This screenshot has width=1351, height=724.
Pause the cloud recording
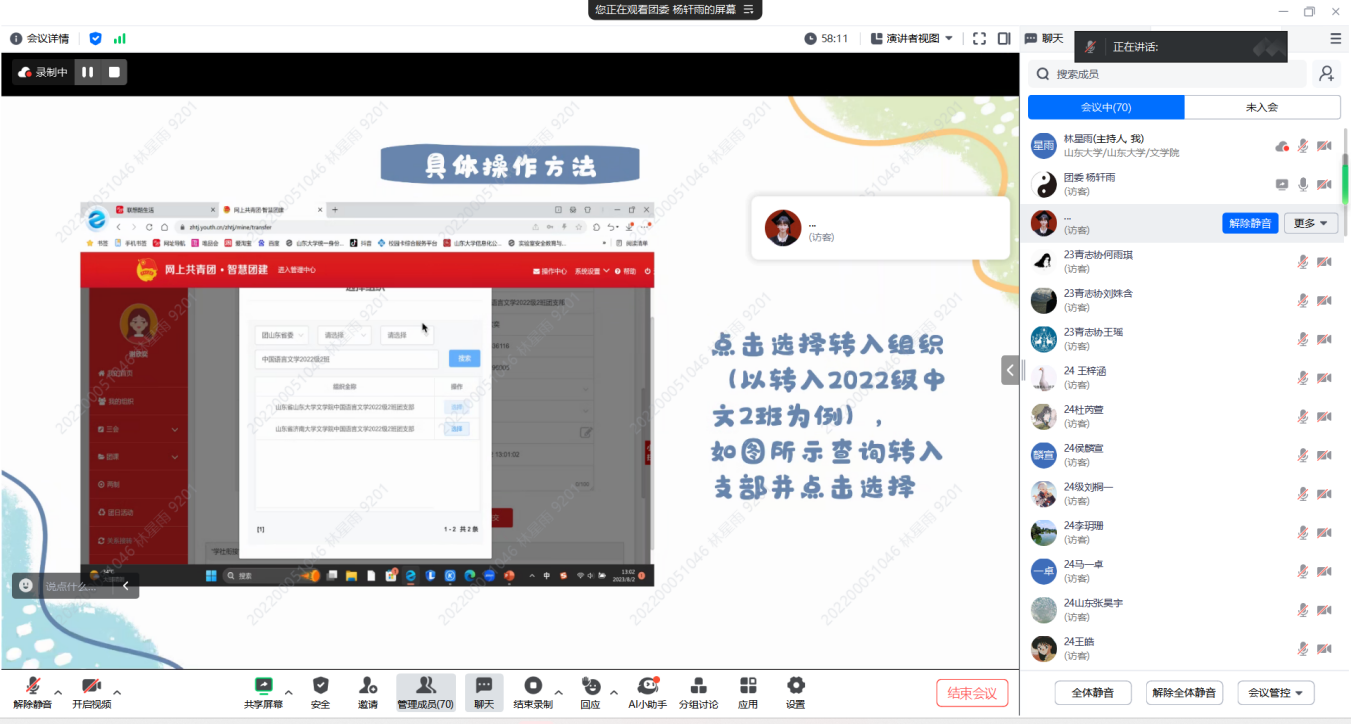pyautogui.click(x=88, y=72)
